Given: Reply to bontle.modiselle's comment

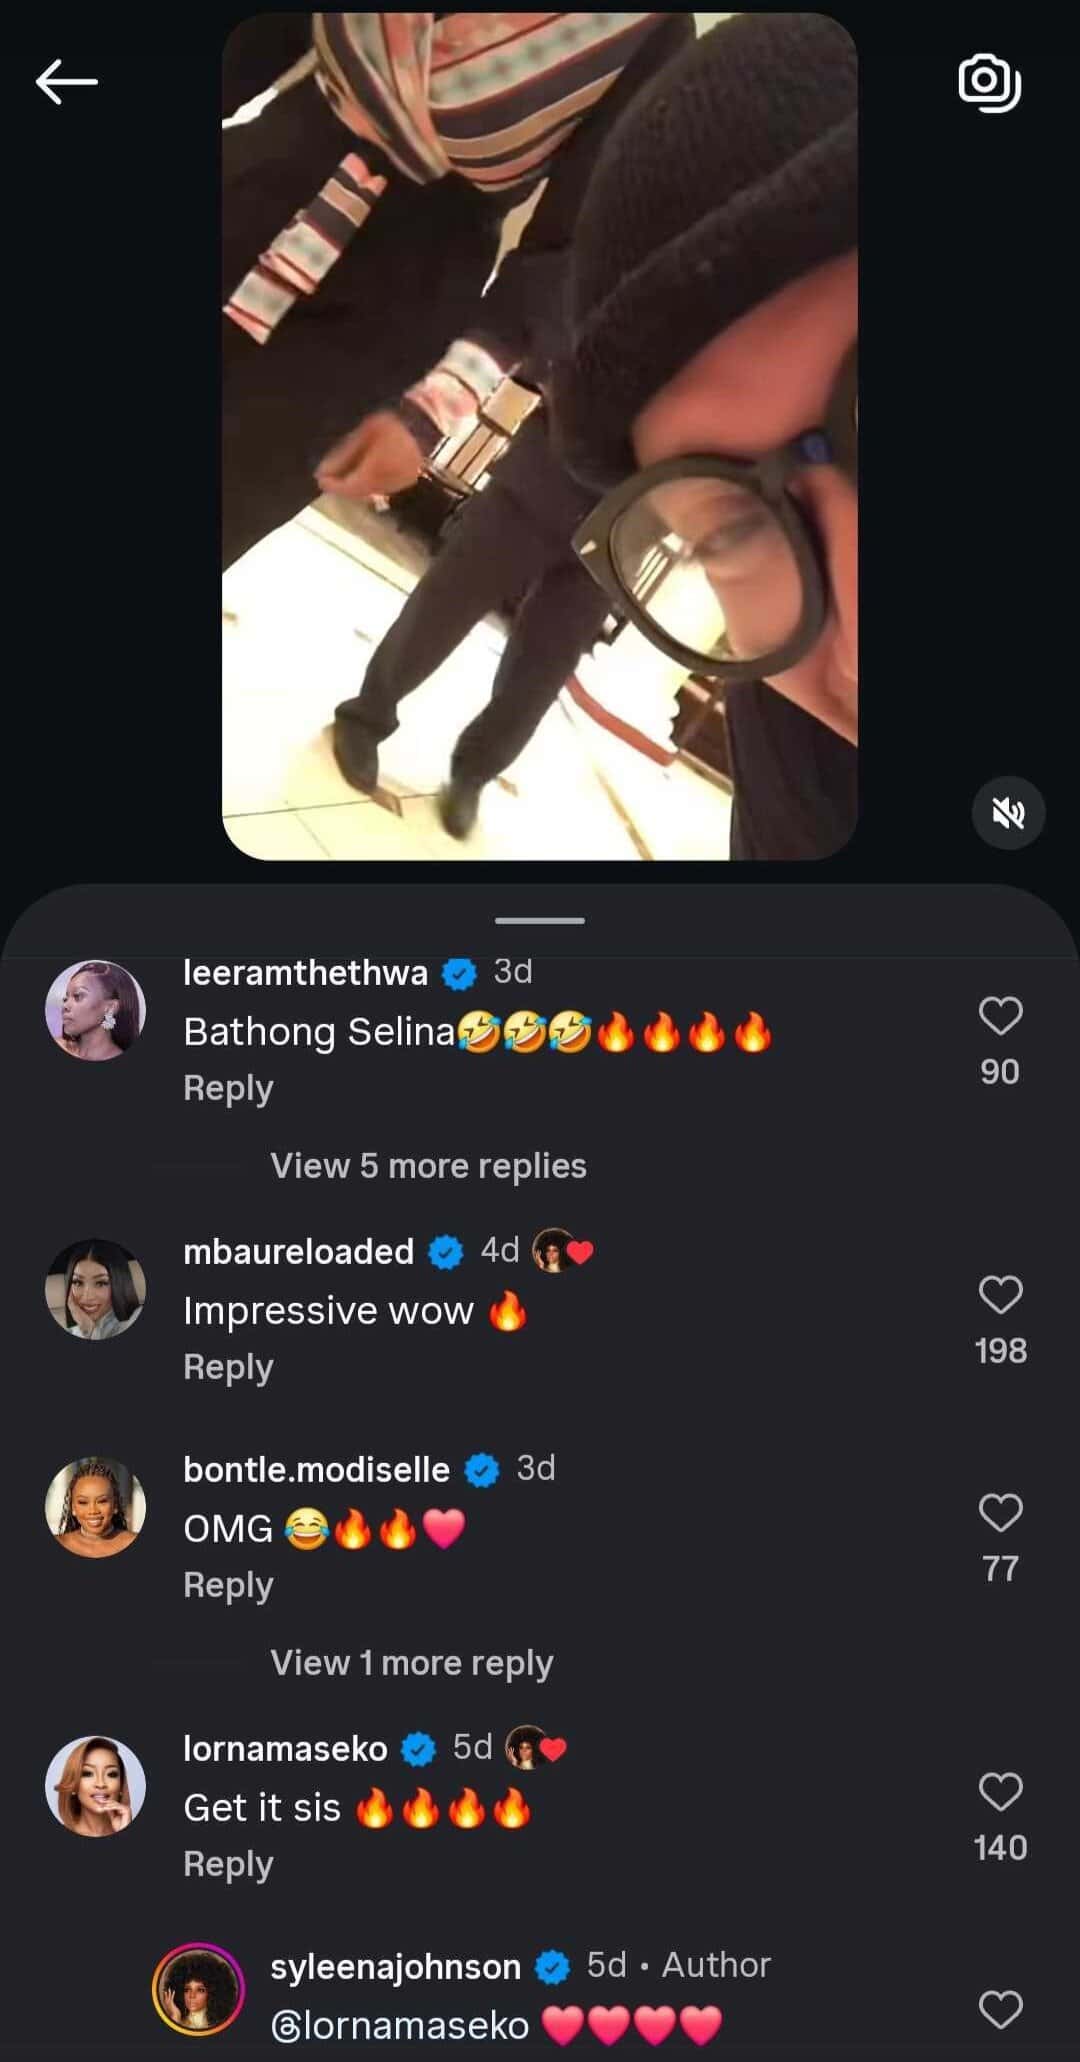Looking at the screenshot, I should [x=228, y=1585].
